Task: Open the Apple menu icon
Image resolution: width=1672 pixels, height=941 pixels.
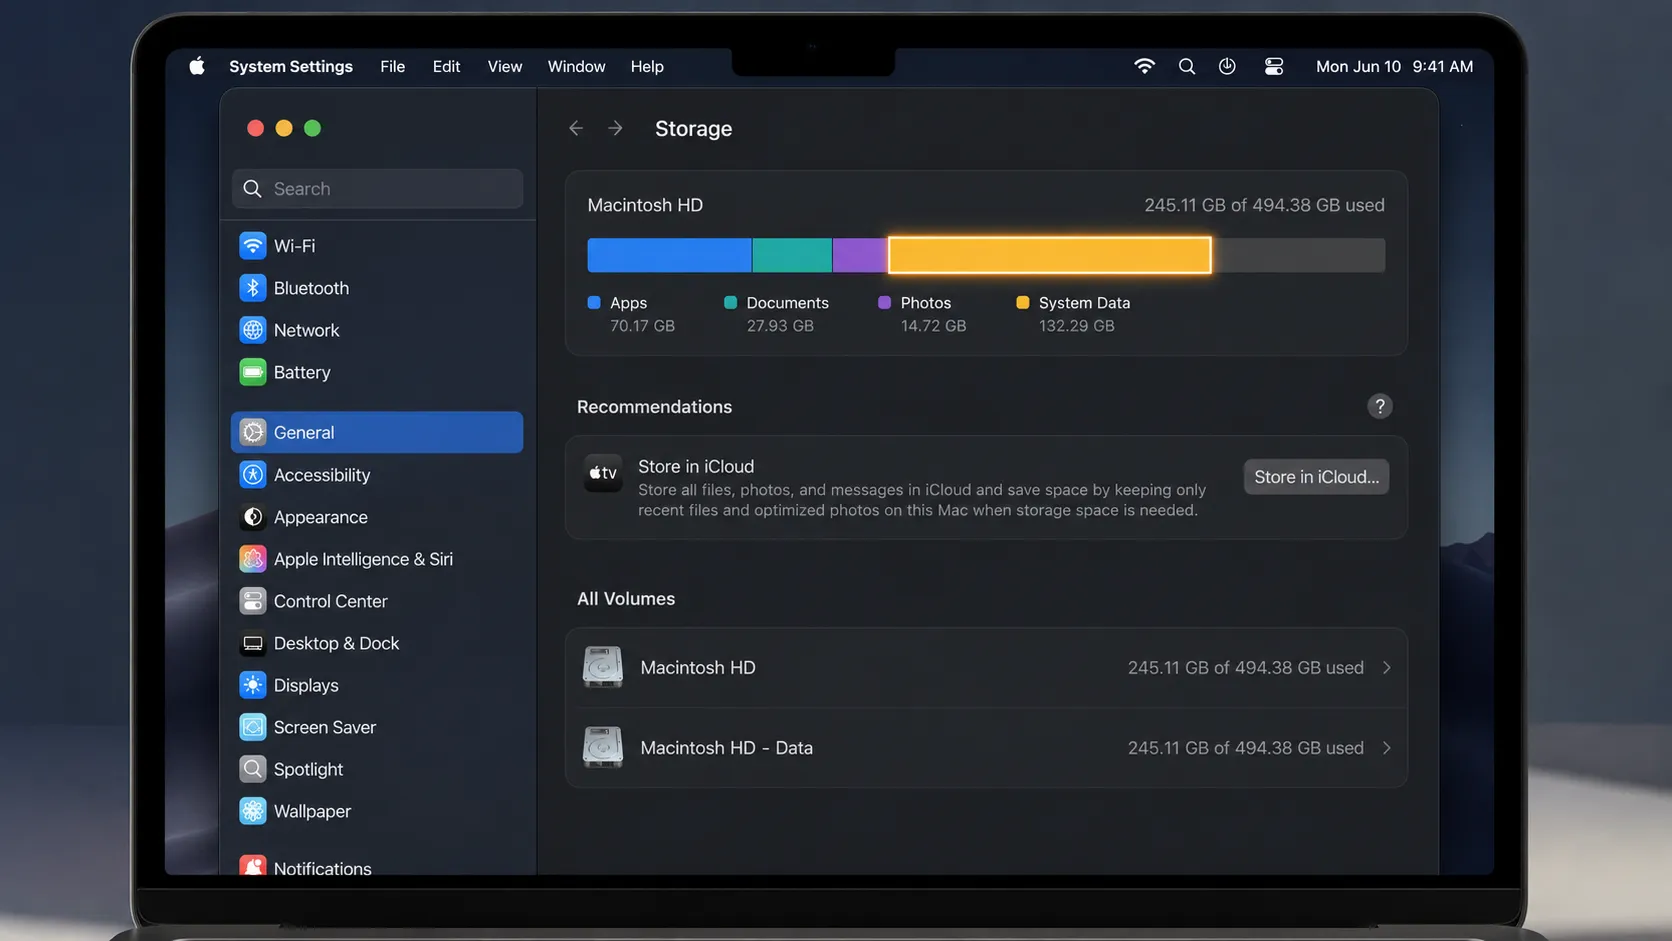Action: pyautogui.click(x=197, y=66)
